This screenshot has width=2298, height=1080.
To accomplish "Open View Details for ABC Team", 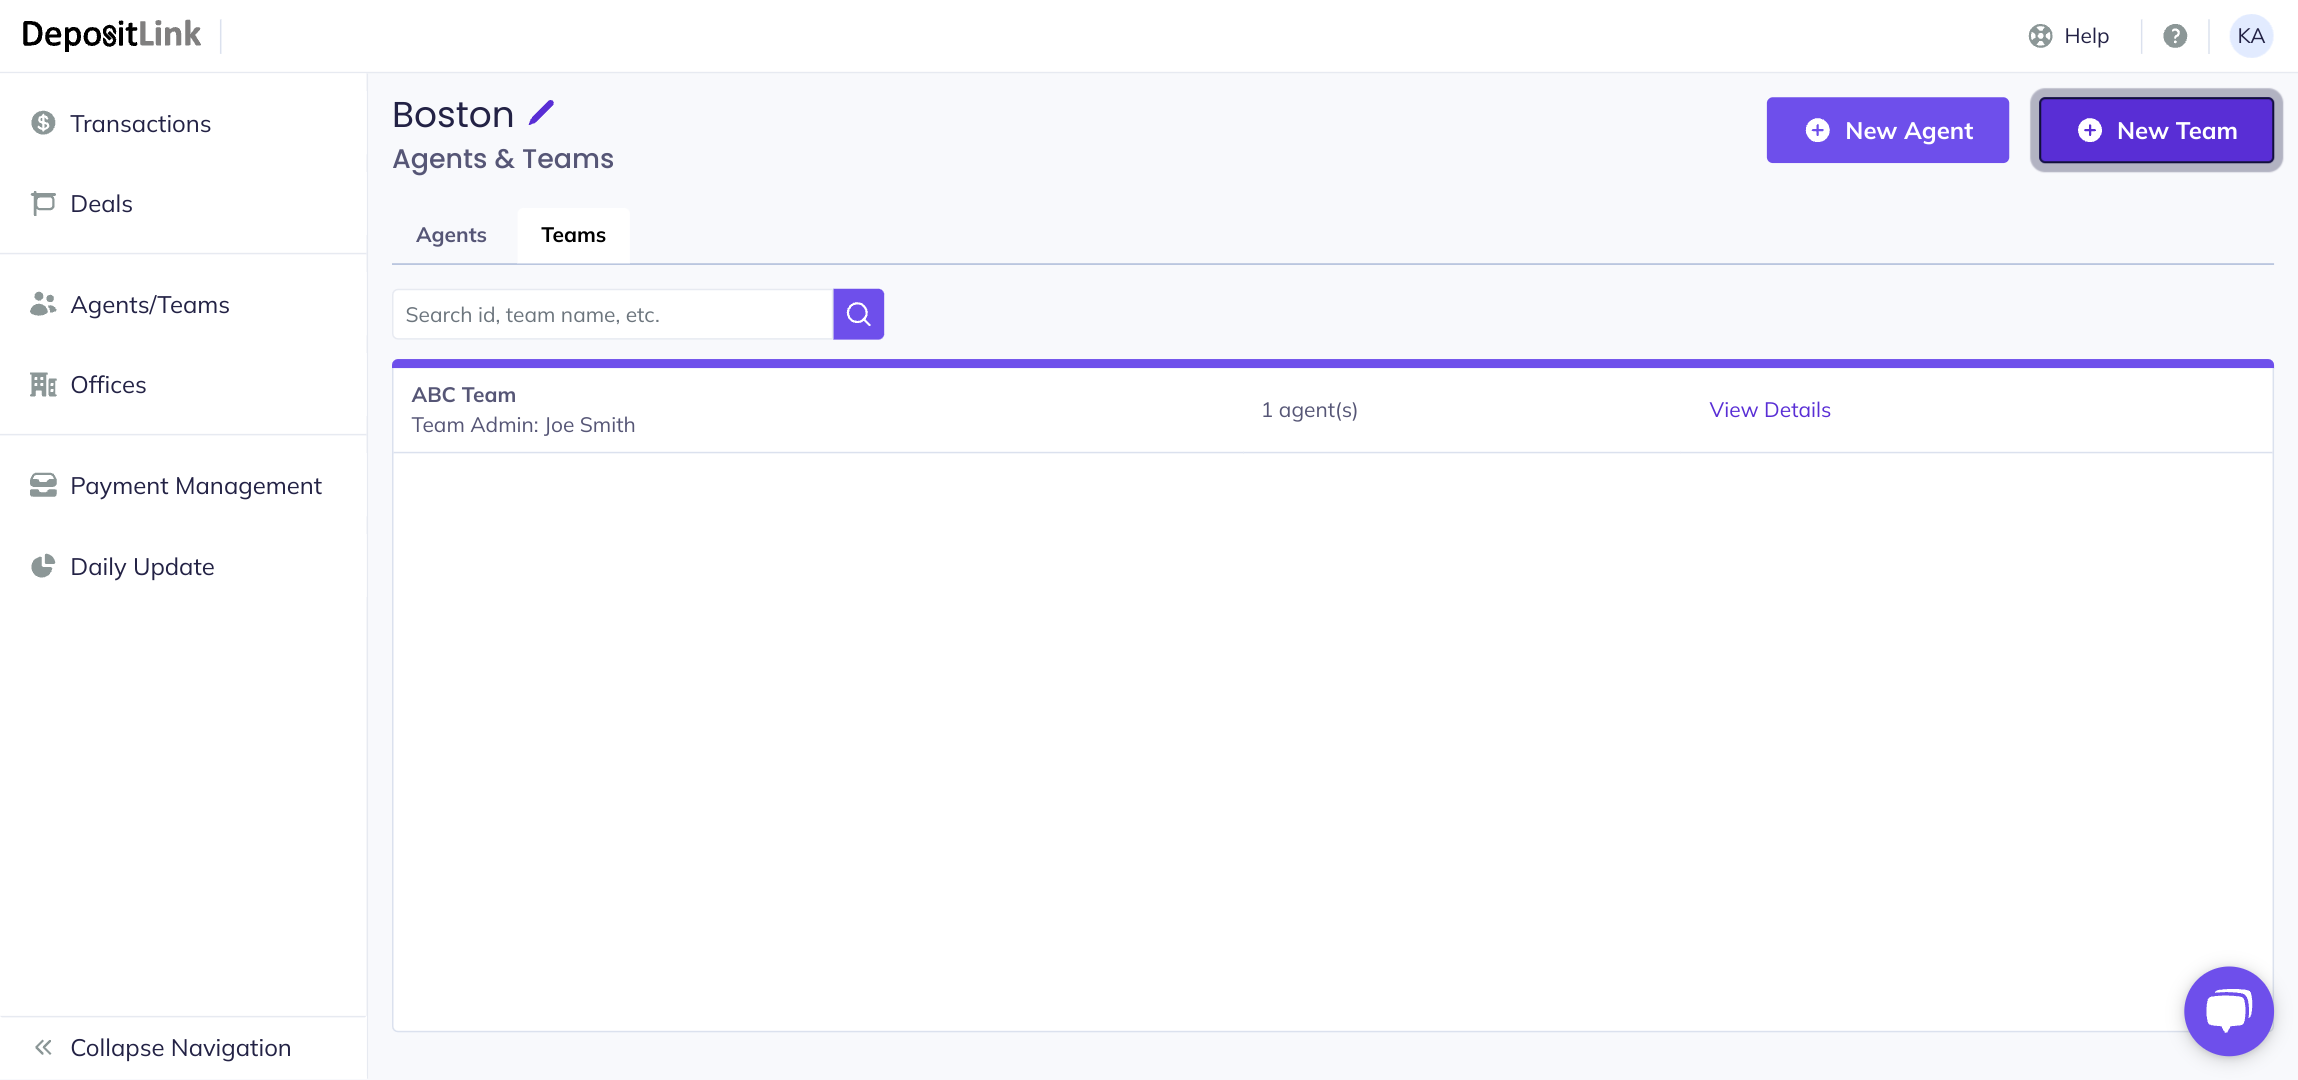I will (x=1769, y=410).
